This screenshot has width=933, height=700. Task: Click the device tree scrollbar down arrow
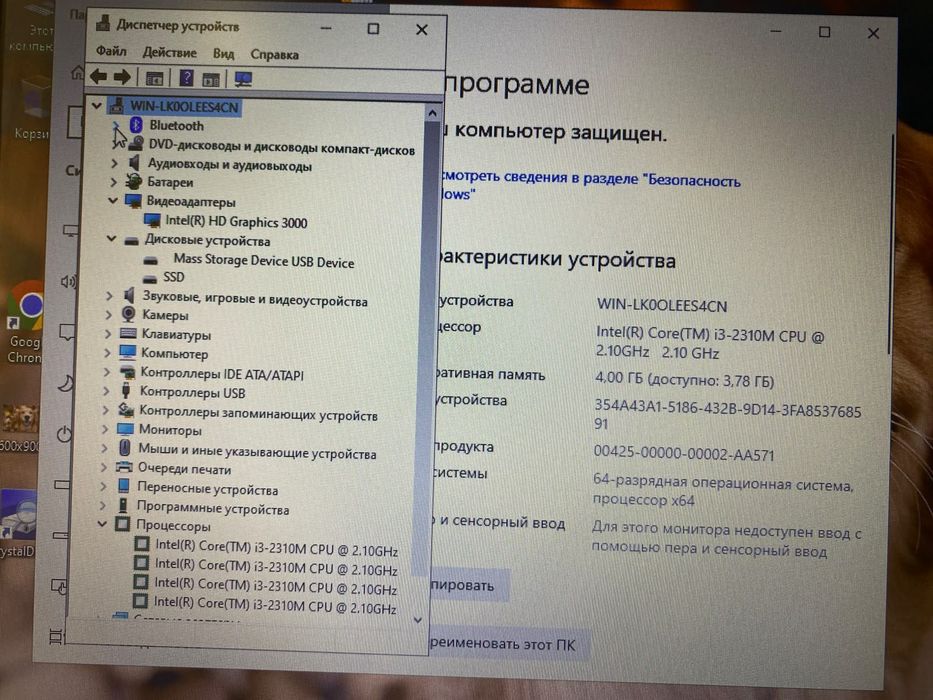click(x=418, y=620)
